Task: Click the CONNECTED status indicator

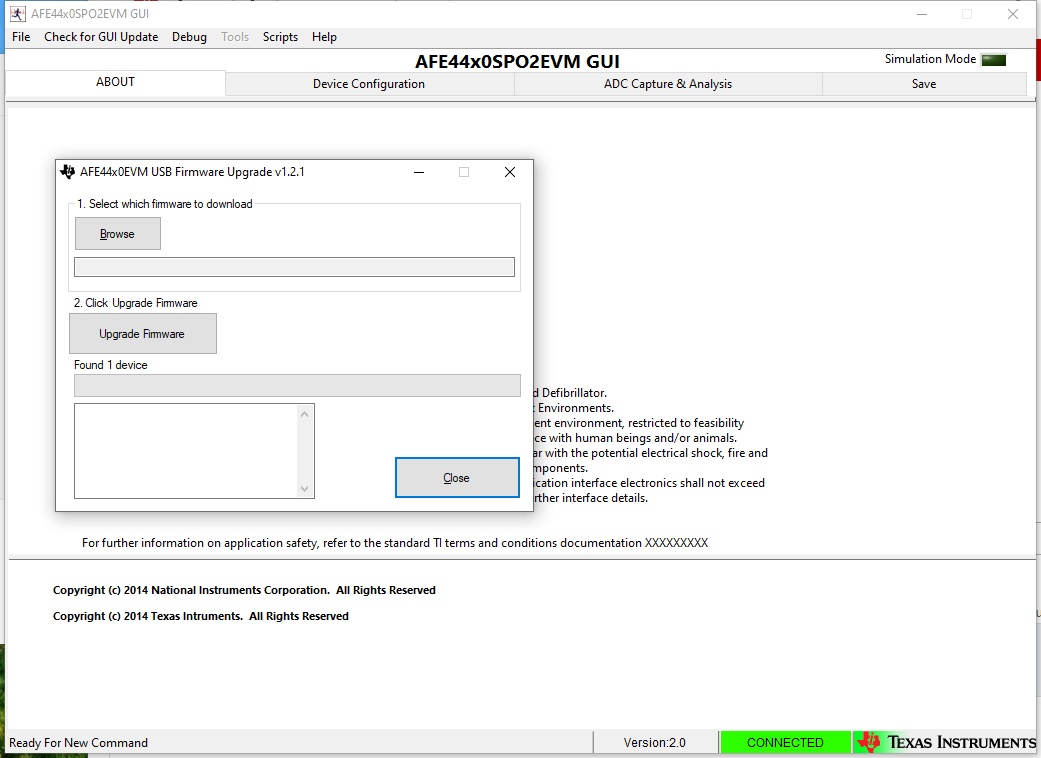Action: 785,743
